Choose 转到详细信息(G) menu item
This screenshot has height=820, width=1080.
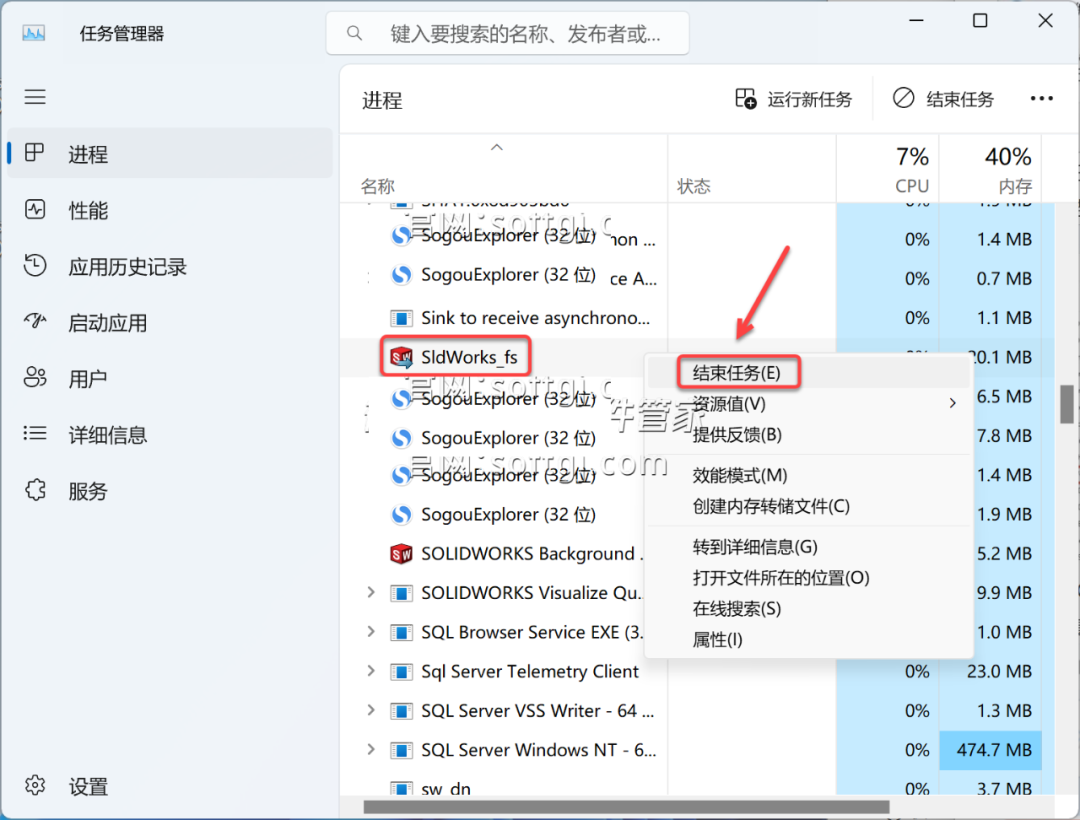tap(809, 547)
